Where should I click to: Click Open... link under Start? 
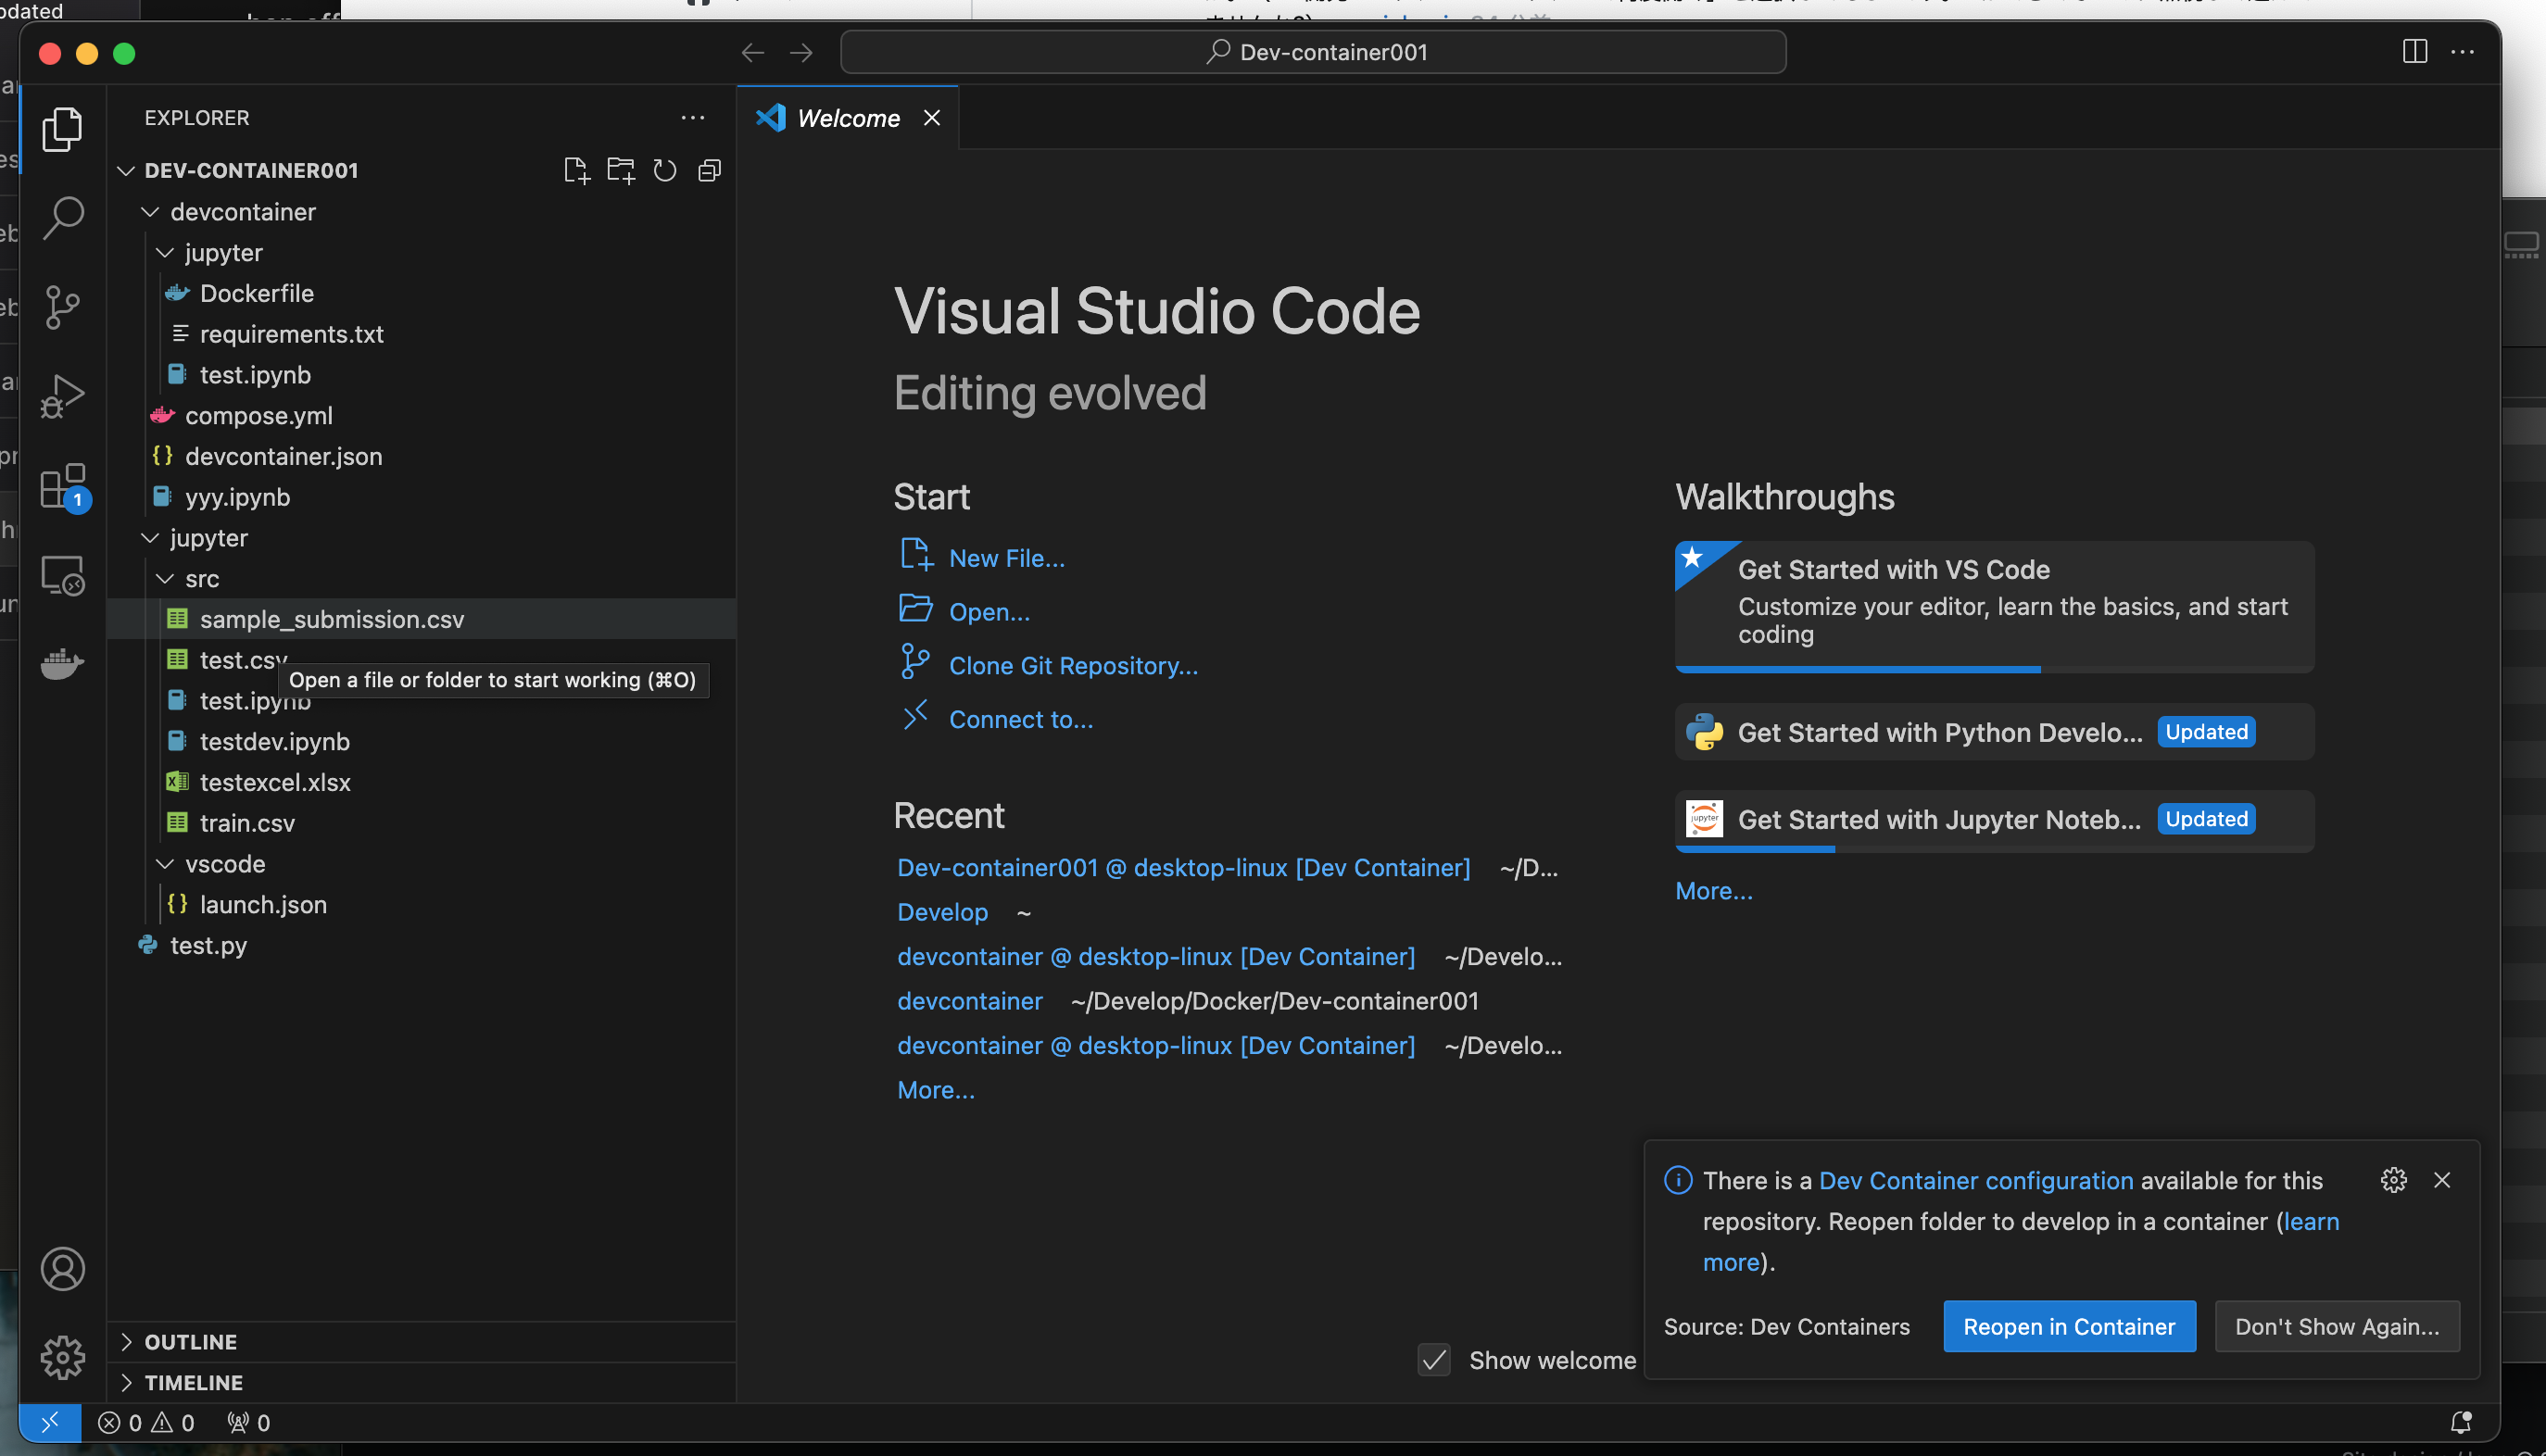pos(989,612)
